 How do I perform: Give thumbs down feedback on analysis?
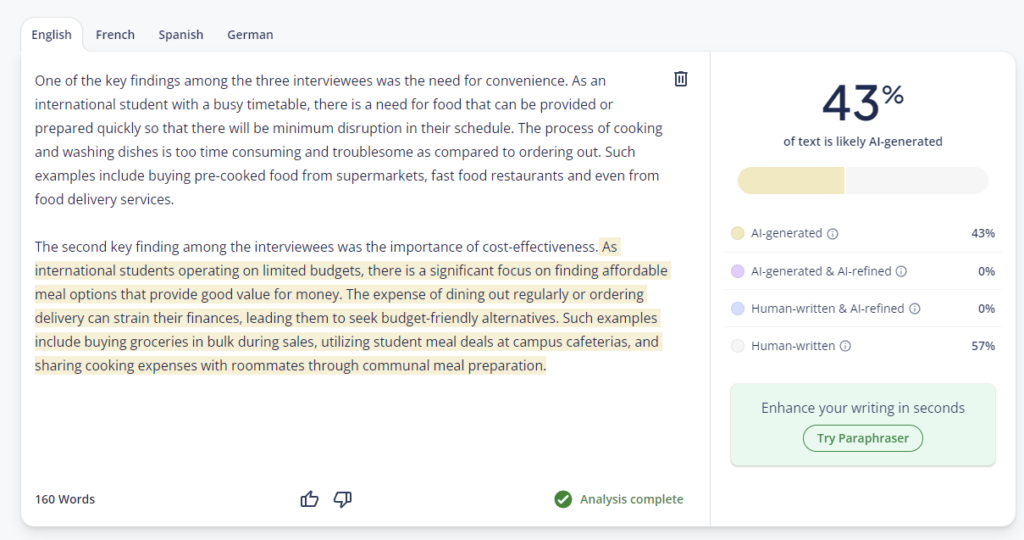point(343,500)
